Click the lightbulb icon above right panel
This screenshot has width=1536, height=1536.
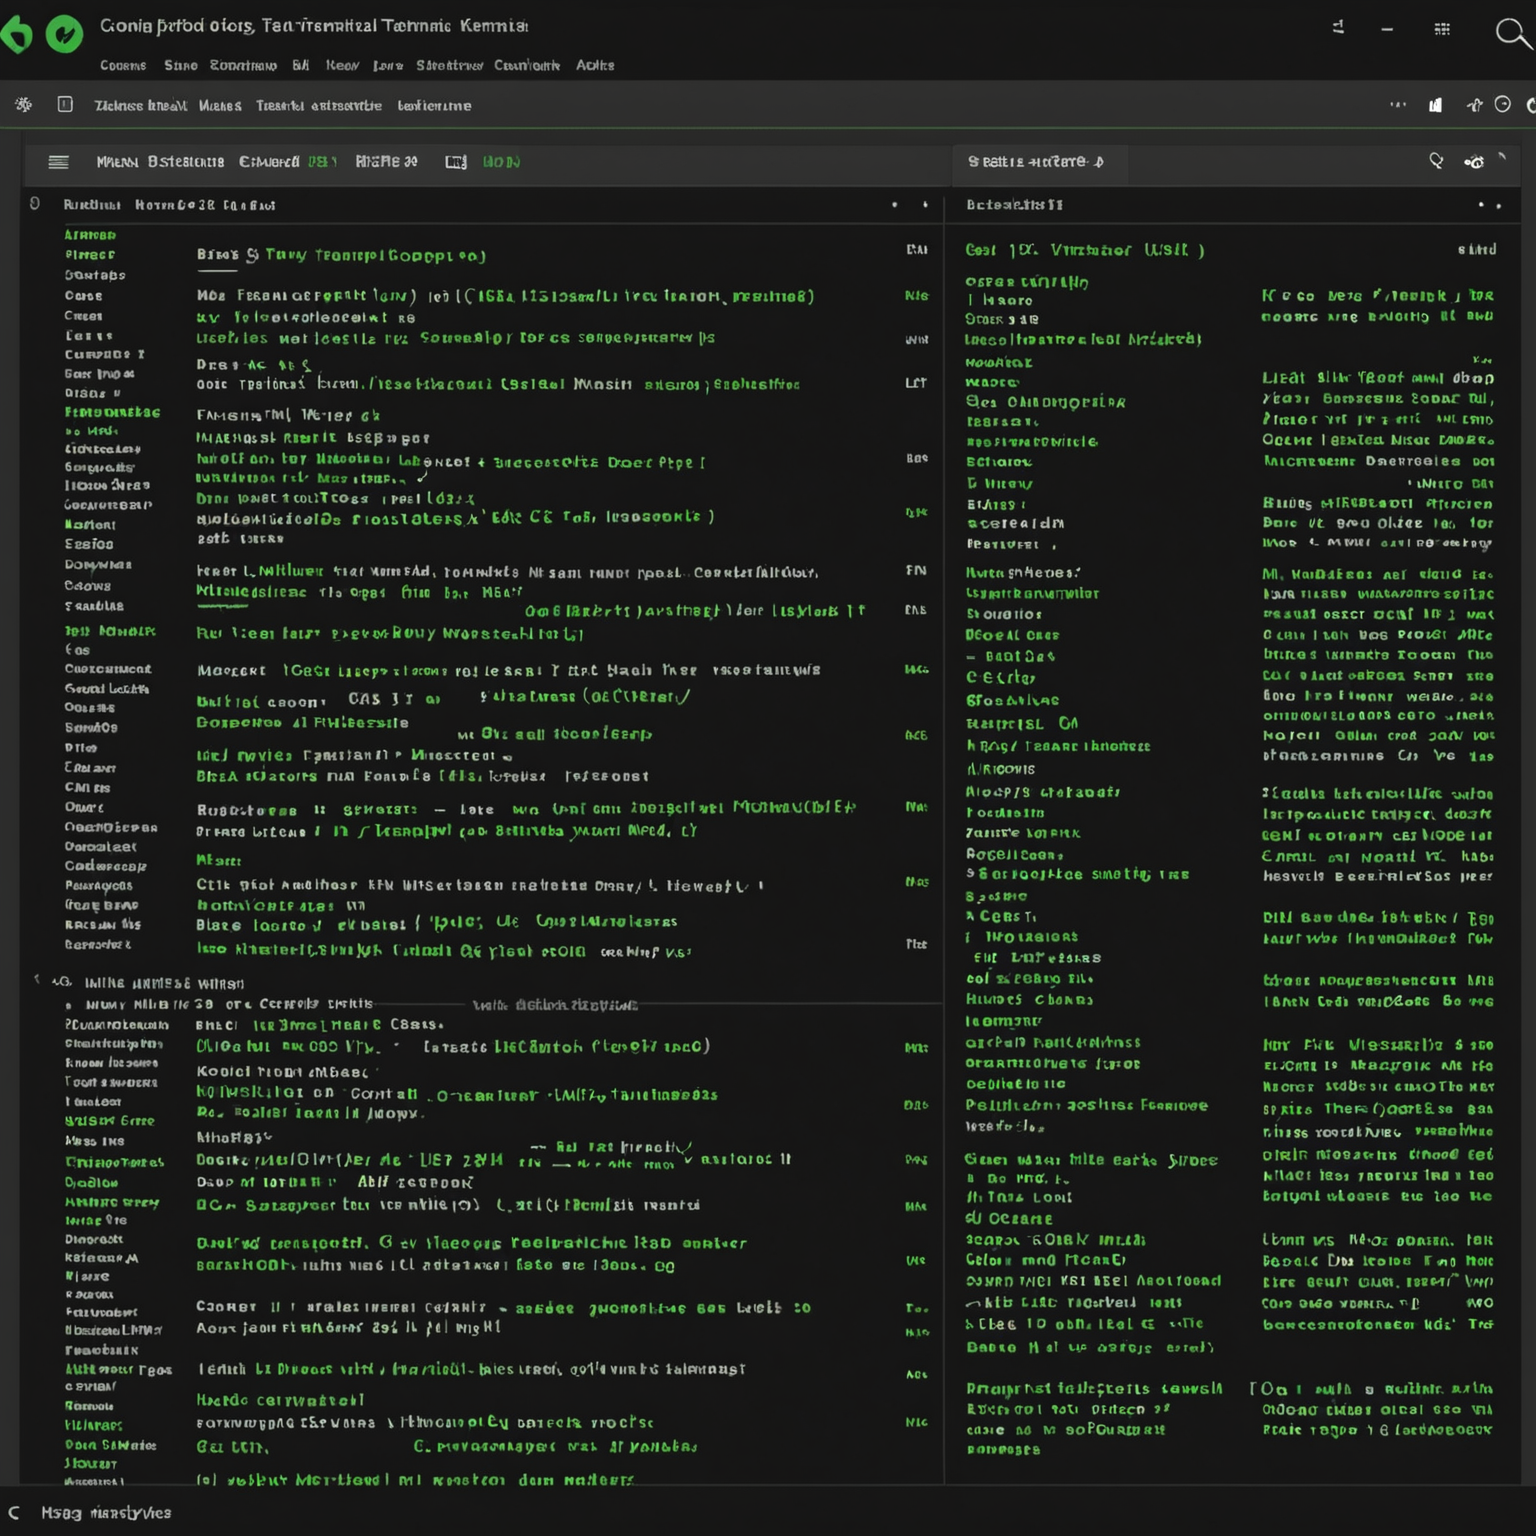click(x=1436, y=161)
